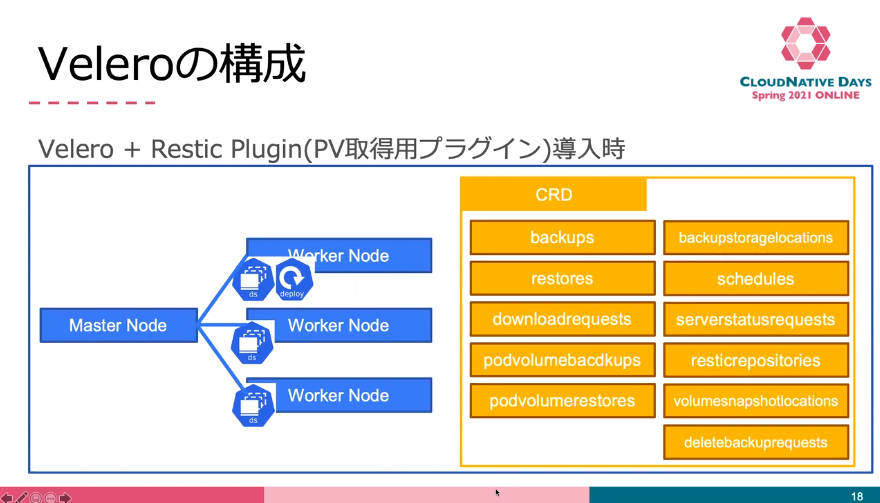Click the resticrepositories CRD box
880x503 pixels.
coord(756,360)
